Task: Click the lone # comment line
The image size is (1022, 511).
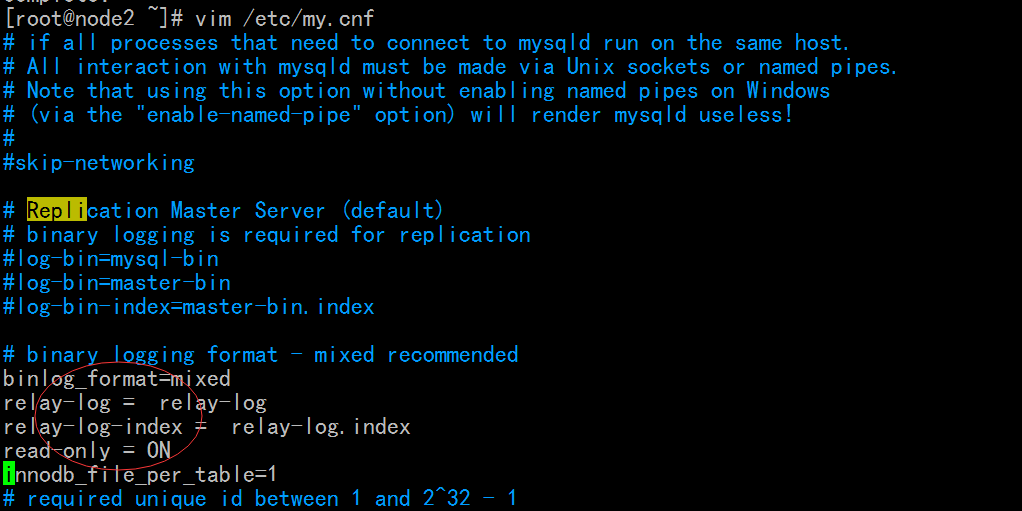Action: pos(8,139)
